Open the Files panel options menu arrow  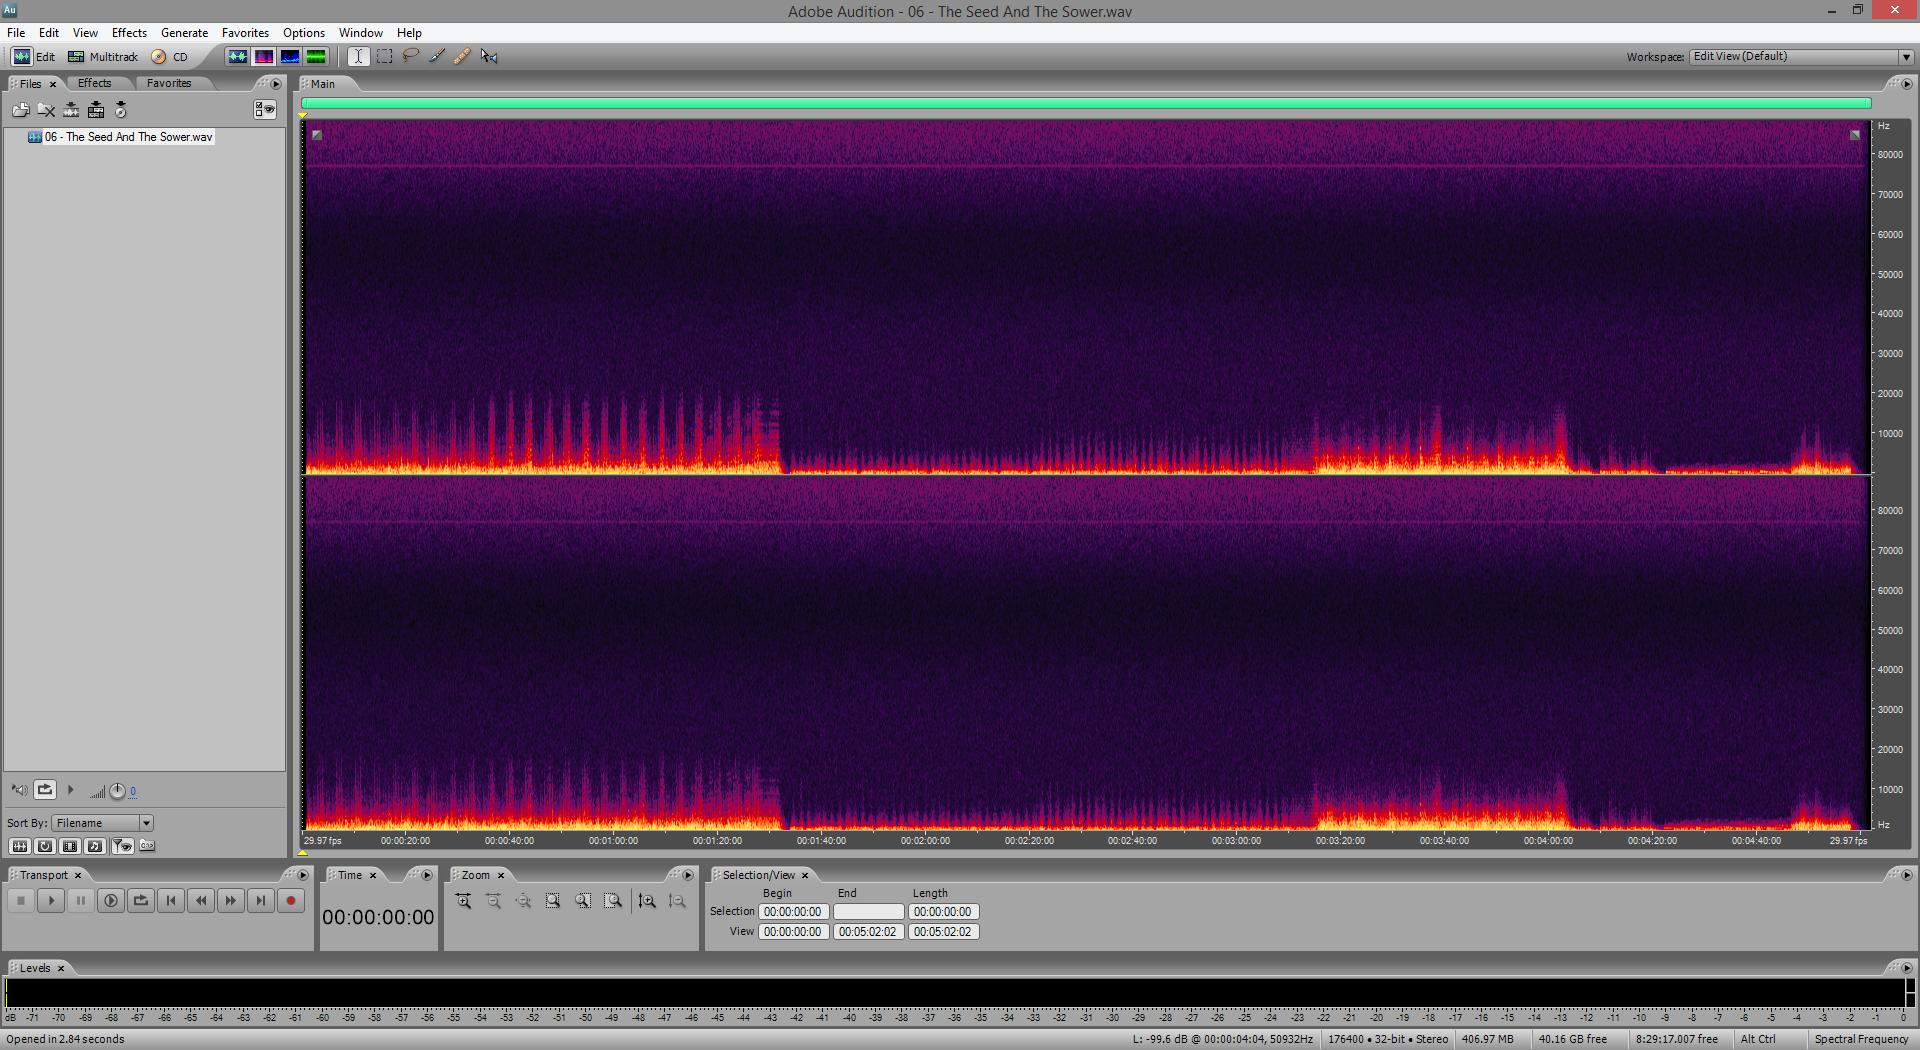(x=277, y=84)
